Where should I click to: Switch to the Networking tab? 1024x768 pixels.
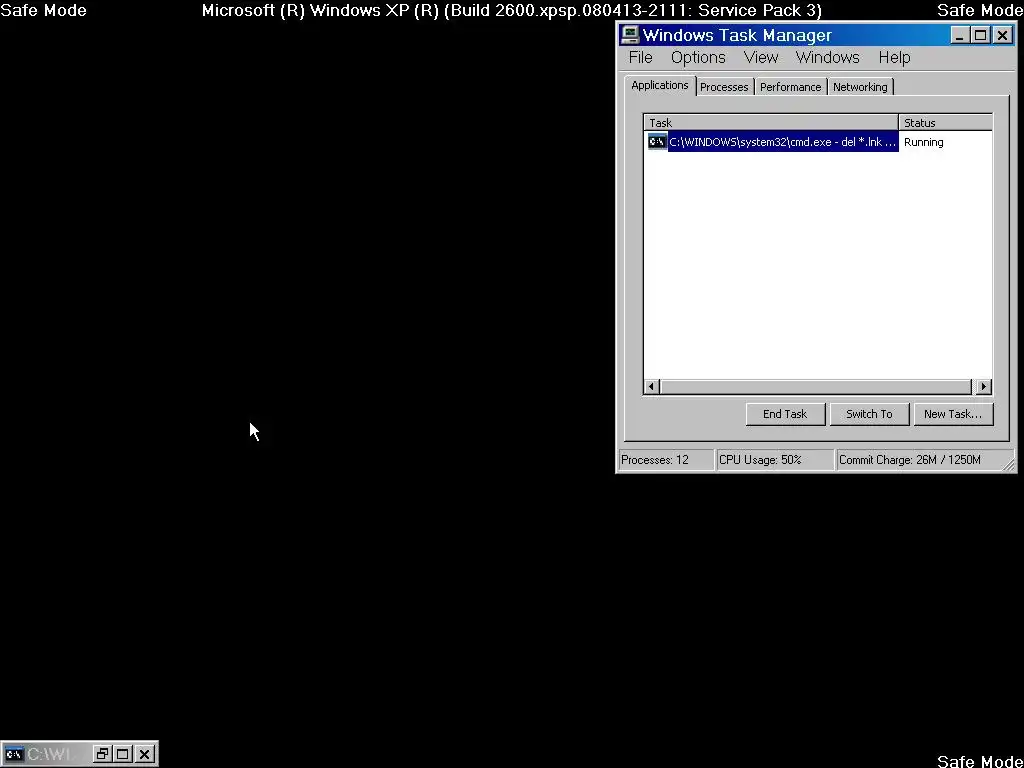pos(860,87)
